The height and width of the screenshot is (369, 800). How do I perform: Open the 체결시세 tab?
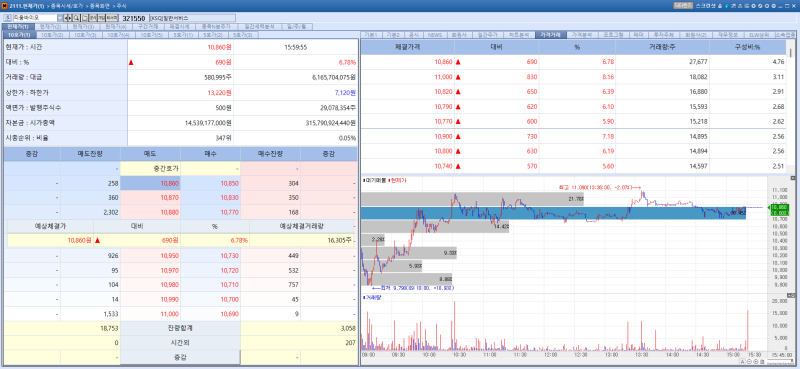pyautogui.click(x=180, y=26)
